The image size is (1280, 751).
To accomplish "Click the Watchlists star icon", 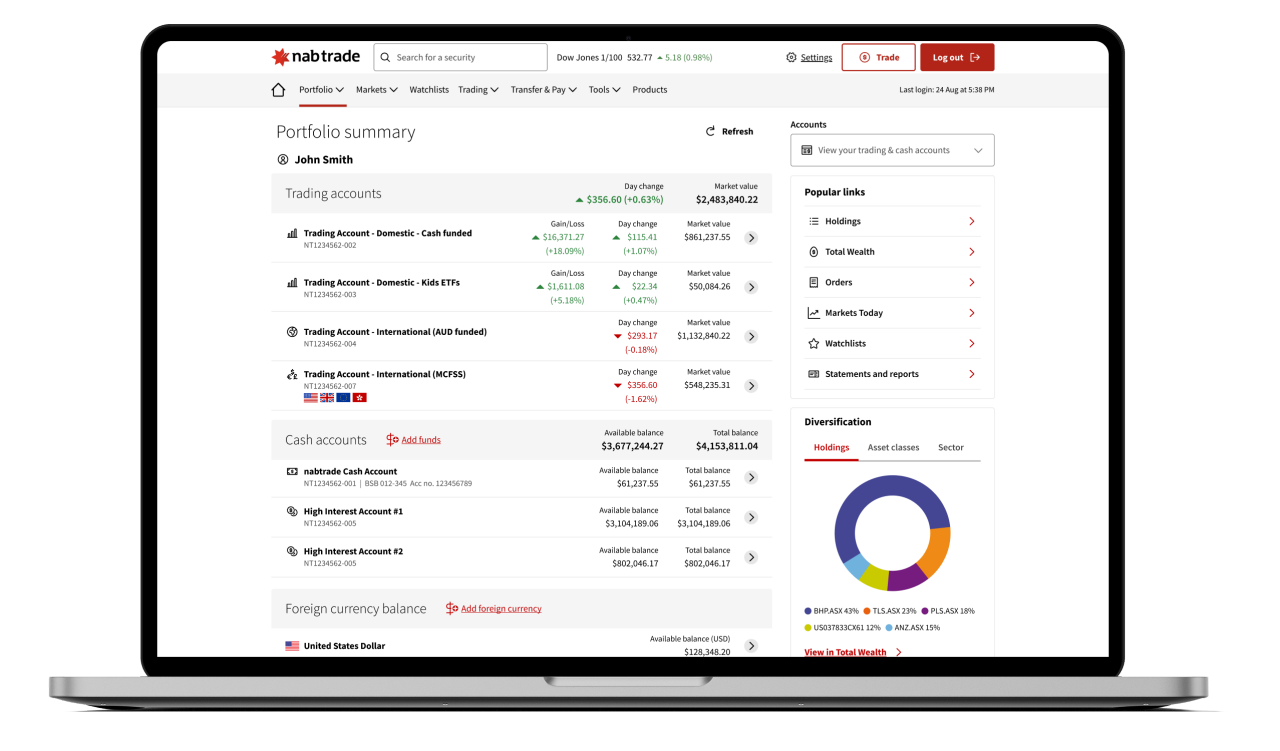I will pyautogui.click(x=814, y=343).
